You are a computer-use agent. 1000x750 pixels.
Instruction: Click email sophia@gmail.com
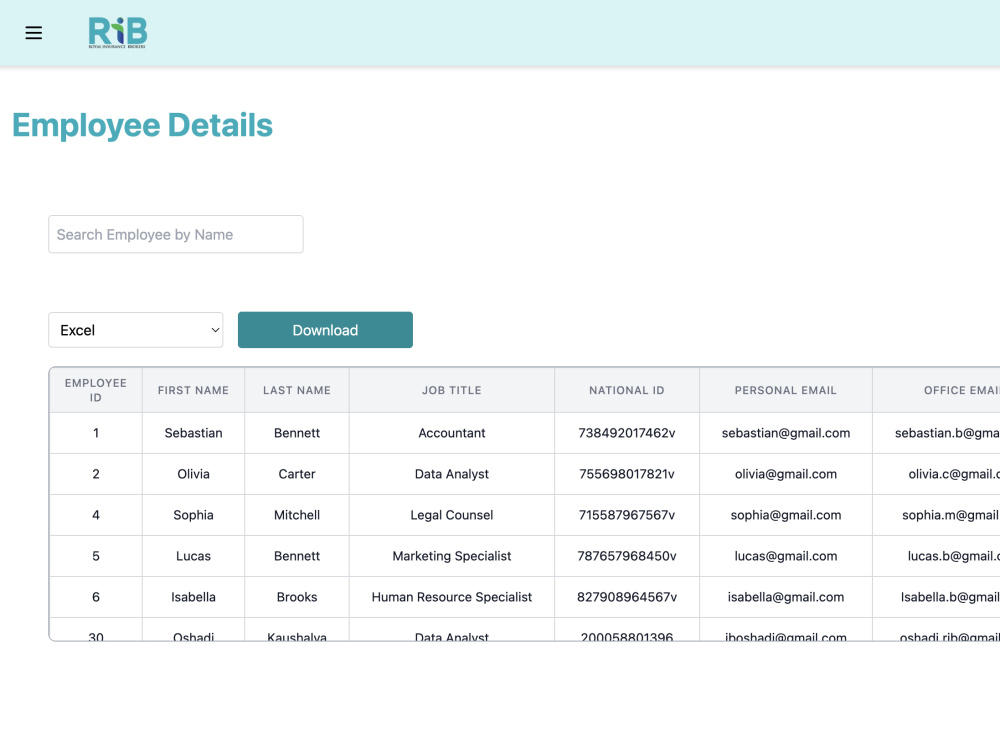[x=786, y=515]
